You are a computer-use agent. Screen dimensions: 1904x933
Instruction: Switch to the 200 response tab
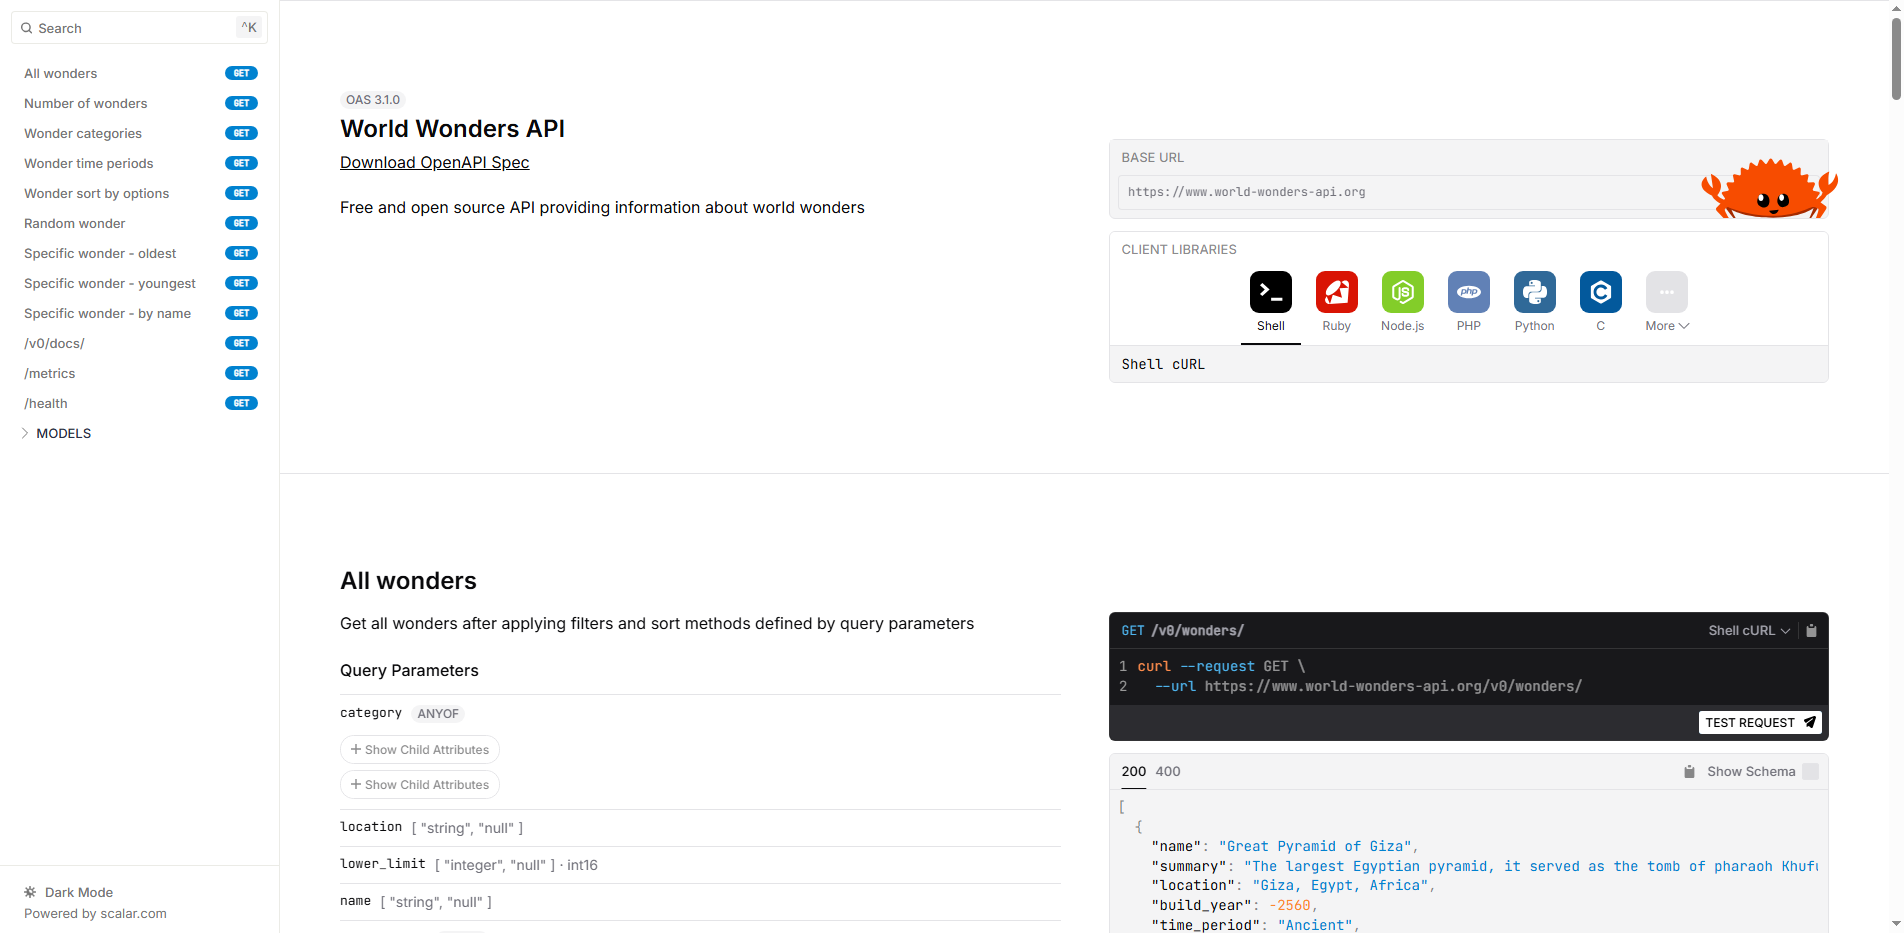point(1134,772)
